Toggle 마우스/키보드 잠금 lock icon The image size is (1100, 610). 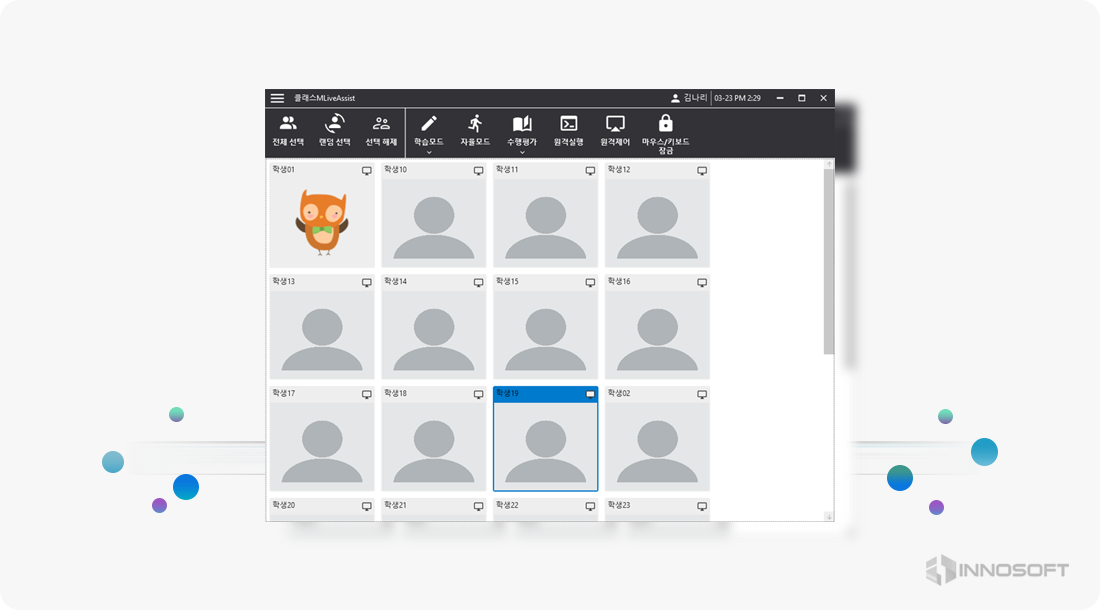point(666,123)
